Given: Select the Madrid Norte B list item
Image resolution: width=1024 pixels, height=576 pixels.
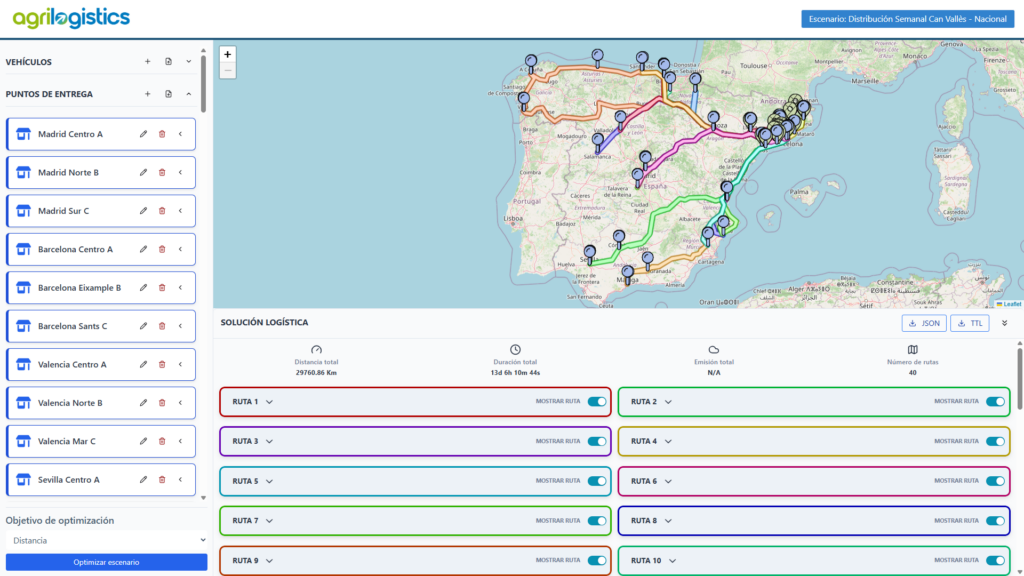Looking at the screenshot, I should [x=68, y=173].
